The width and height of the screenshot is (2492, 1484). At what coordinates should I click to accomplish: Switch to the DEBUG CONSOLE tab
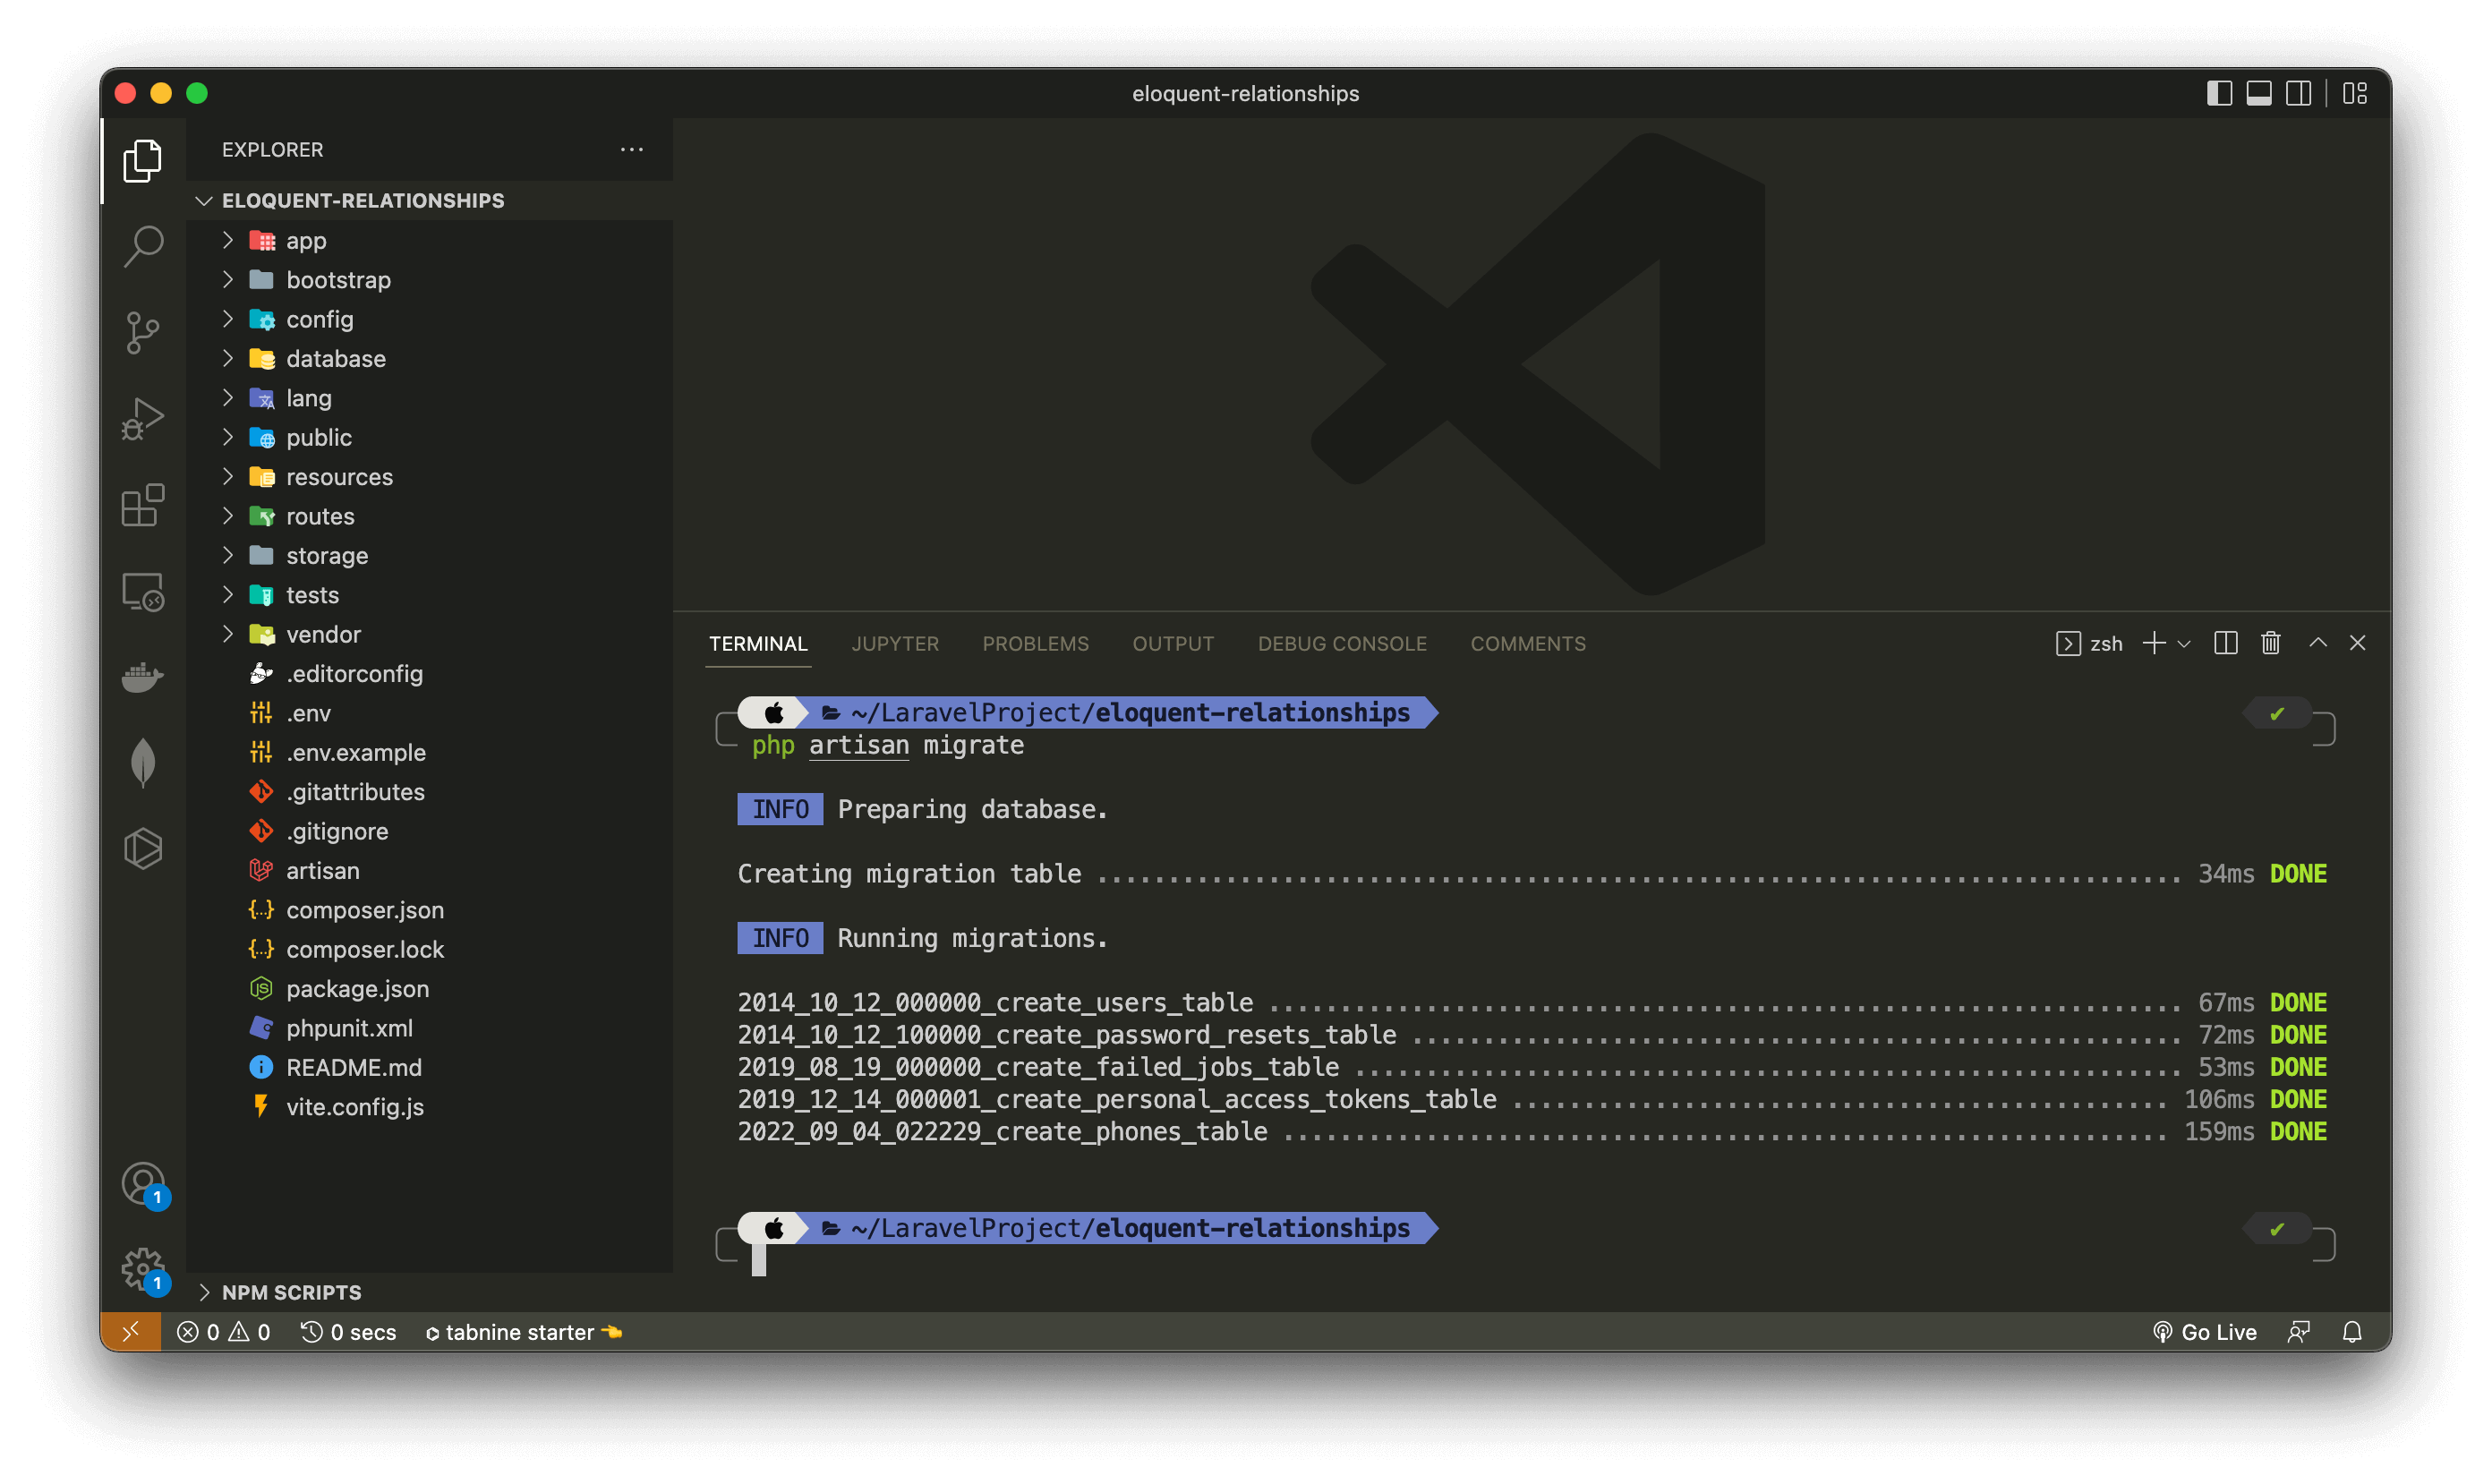click(x=1341, y=644)
